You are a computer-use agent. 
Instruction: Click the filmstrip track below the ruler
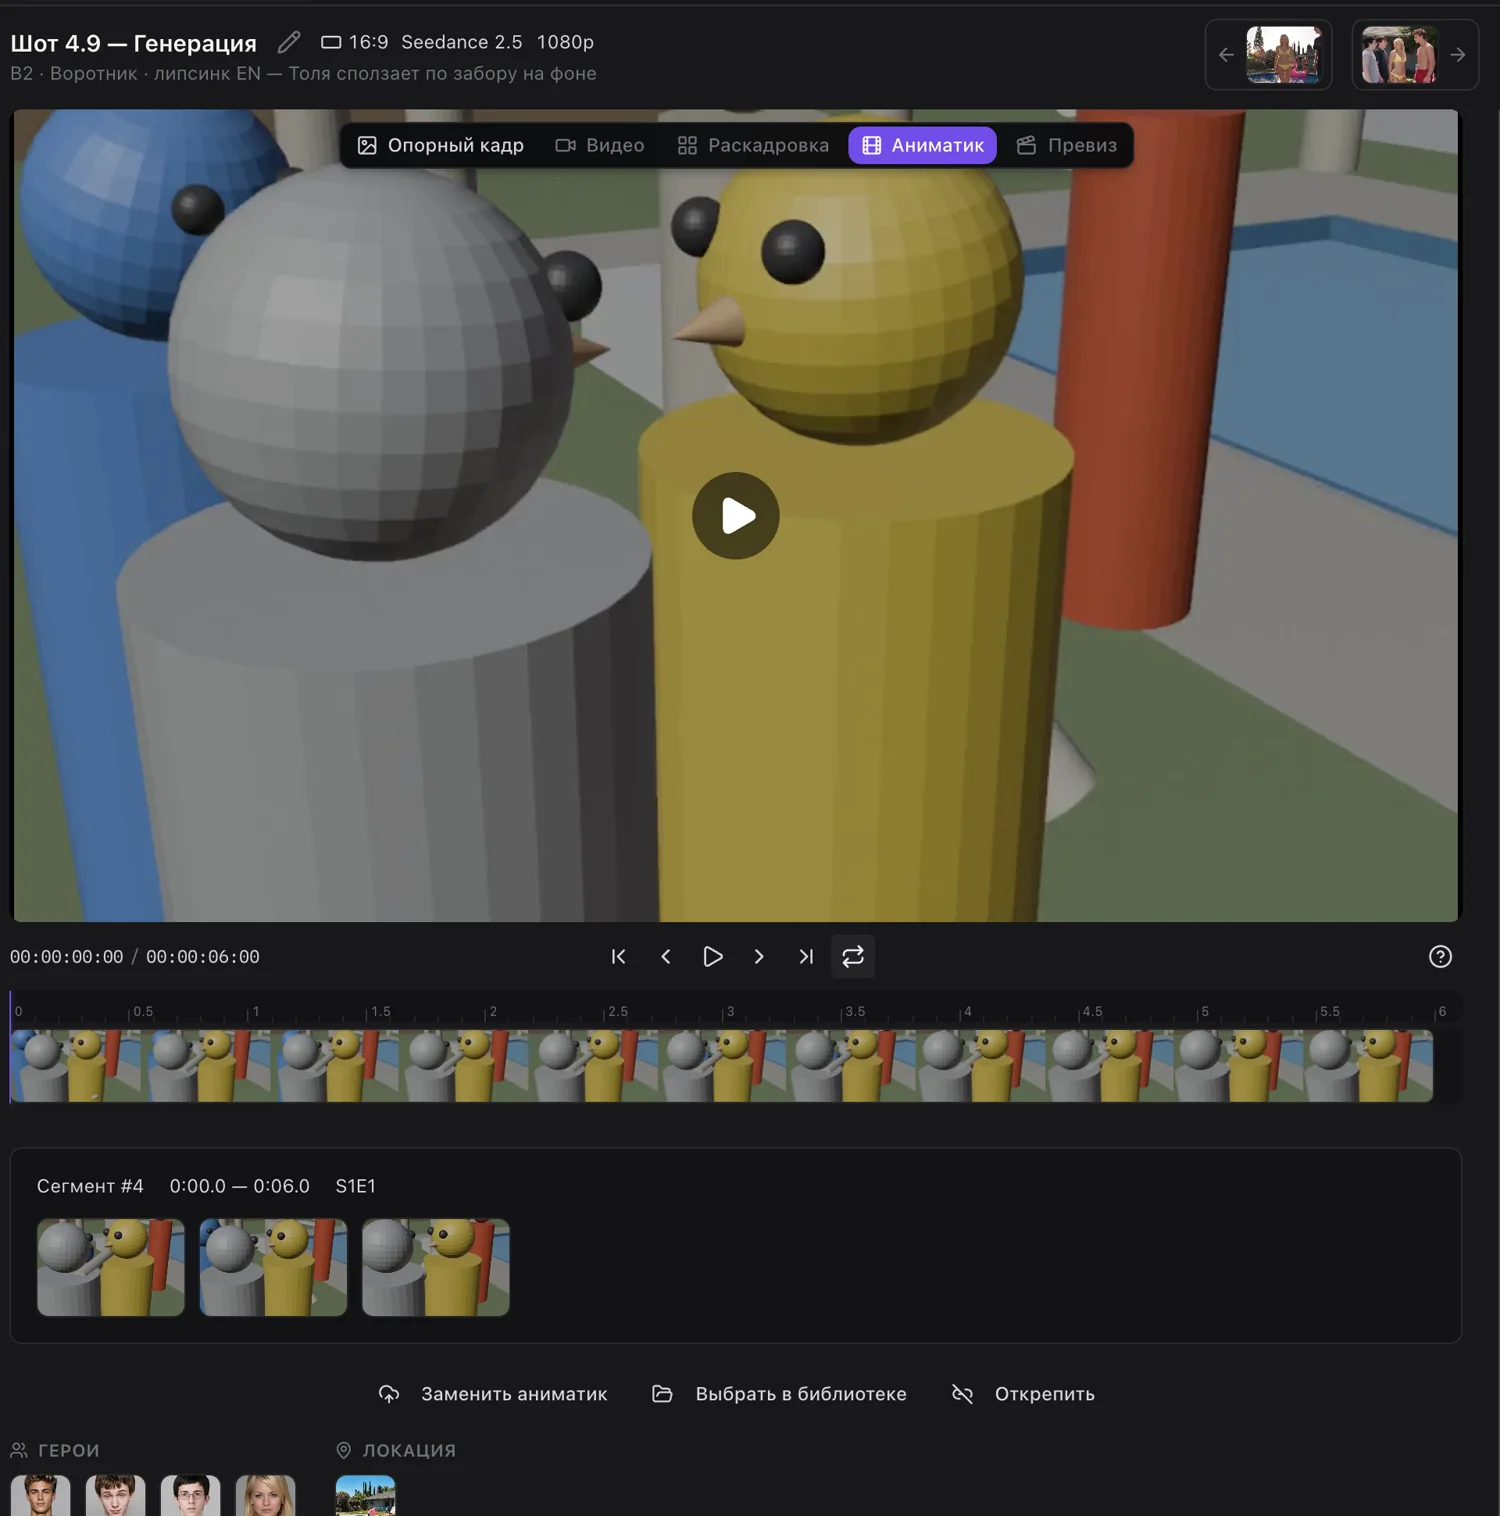tap(721, 1066)
